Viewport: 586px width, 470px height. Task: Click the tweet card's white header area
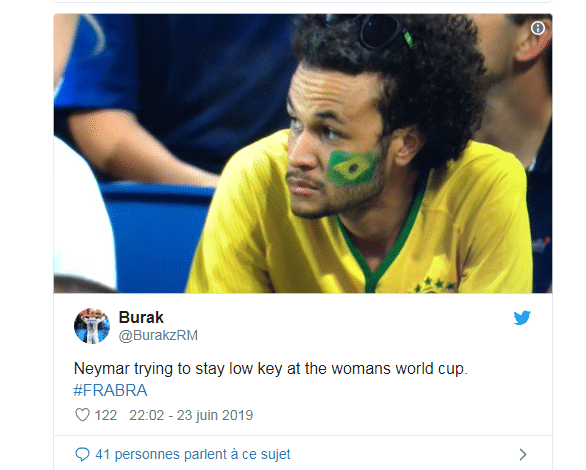point(303,326)
